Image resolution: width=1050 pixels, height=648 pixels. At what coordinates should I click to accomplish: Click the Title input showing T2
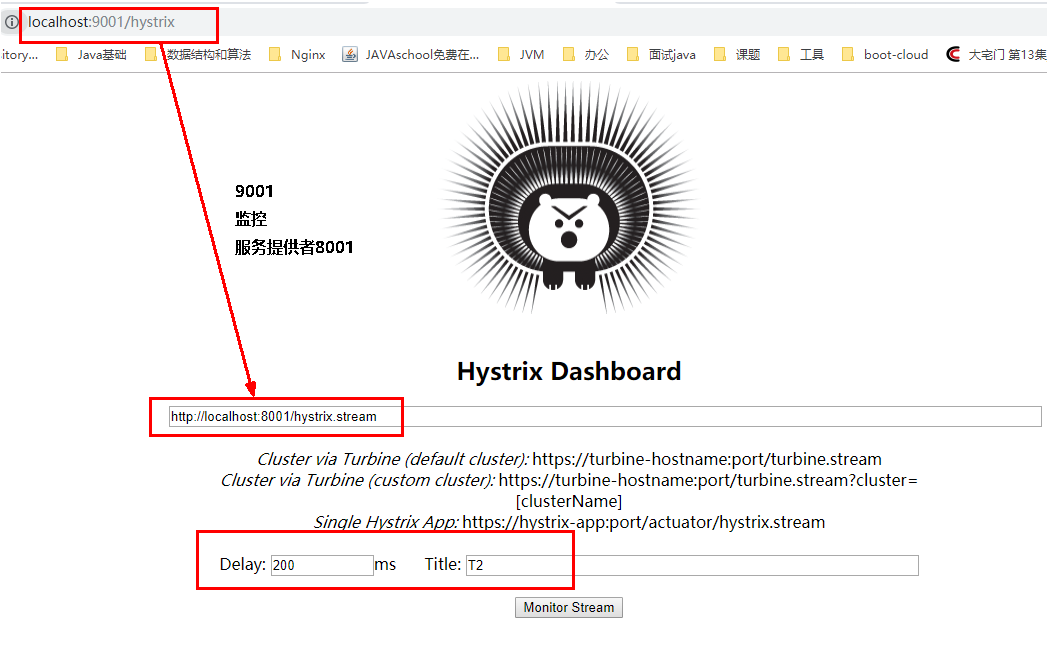click(692, 565)
